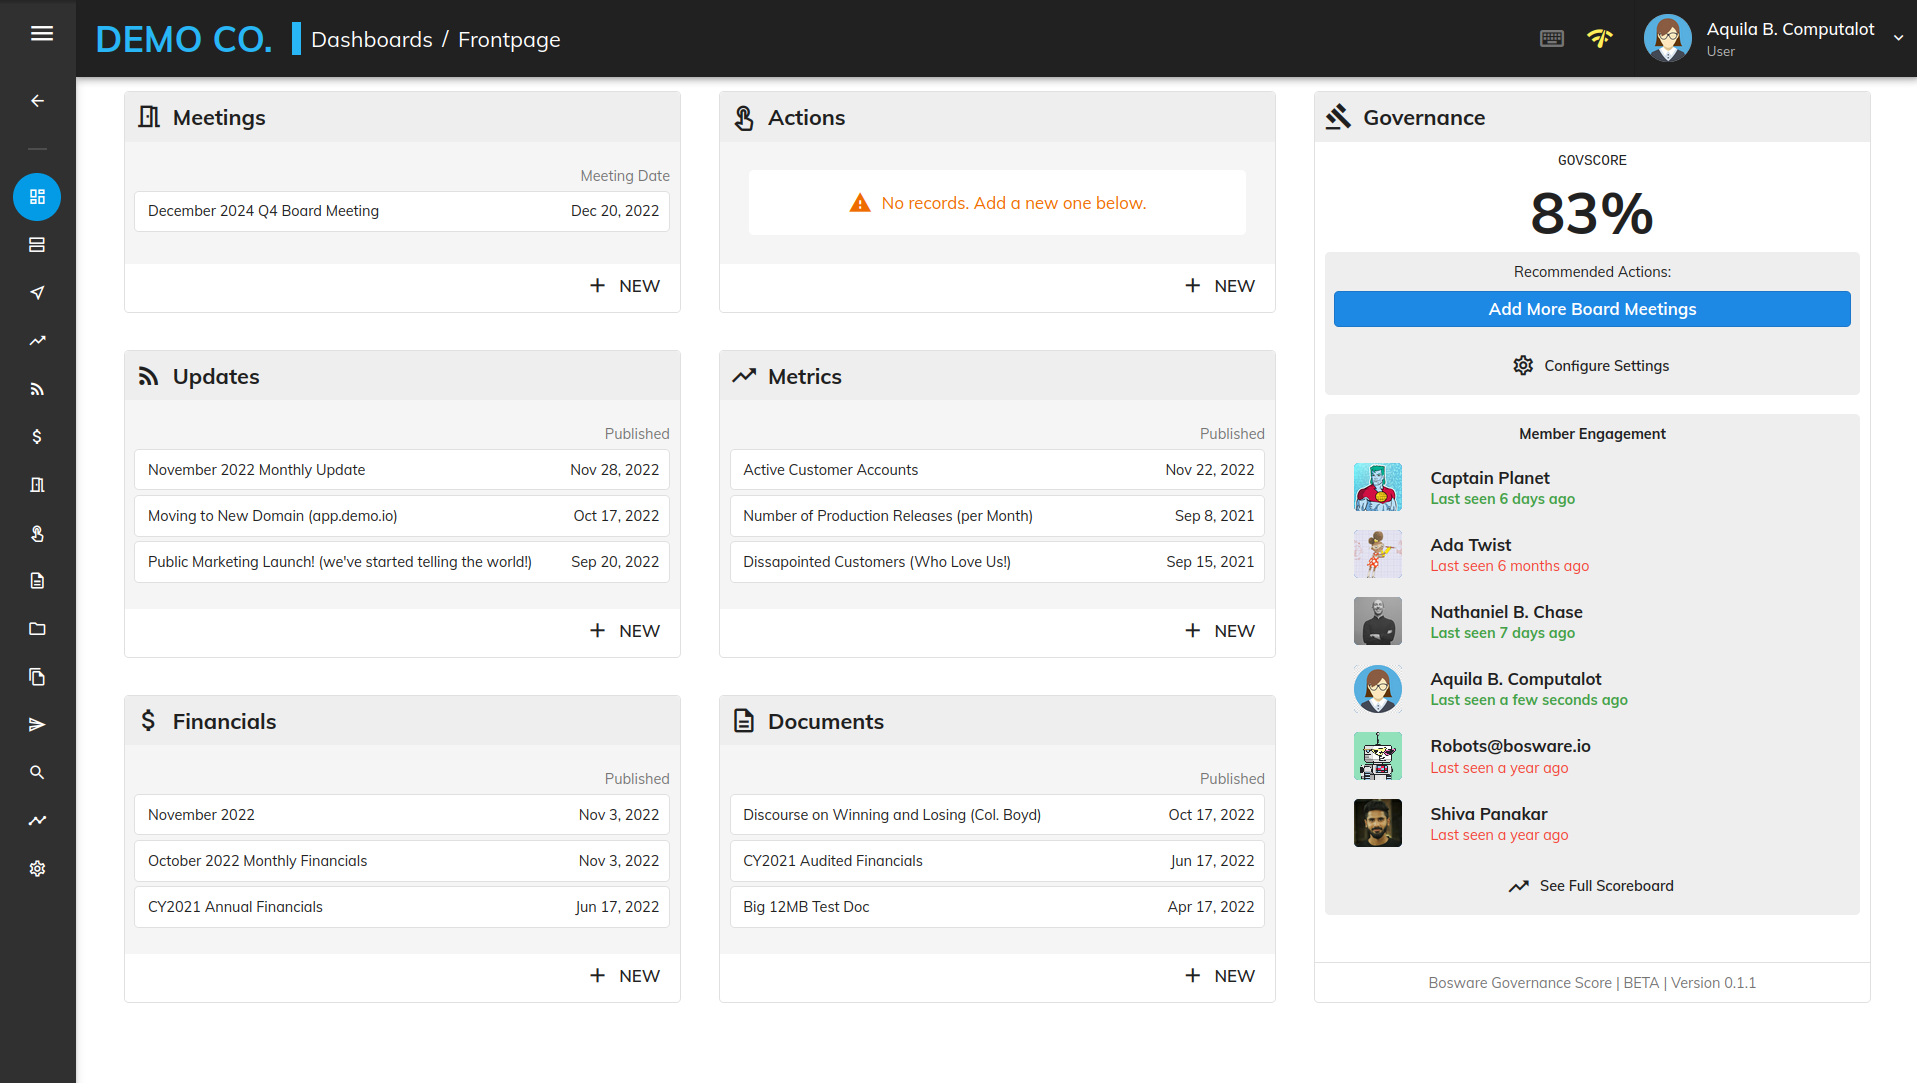Open the hamburger menu in the sidebar

(41, 34)
